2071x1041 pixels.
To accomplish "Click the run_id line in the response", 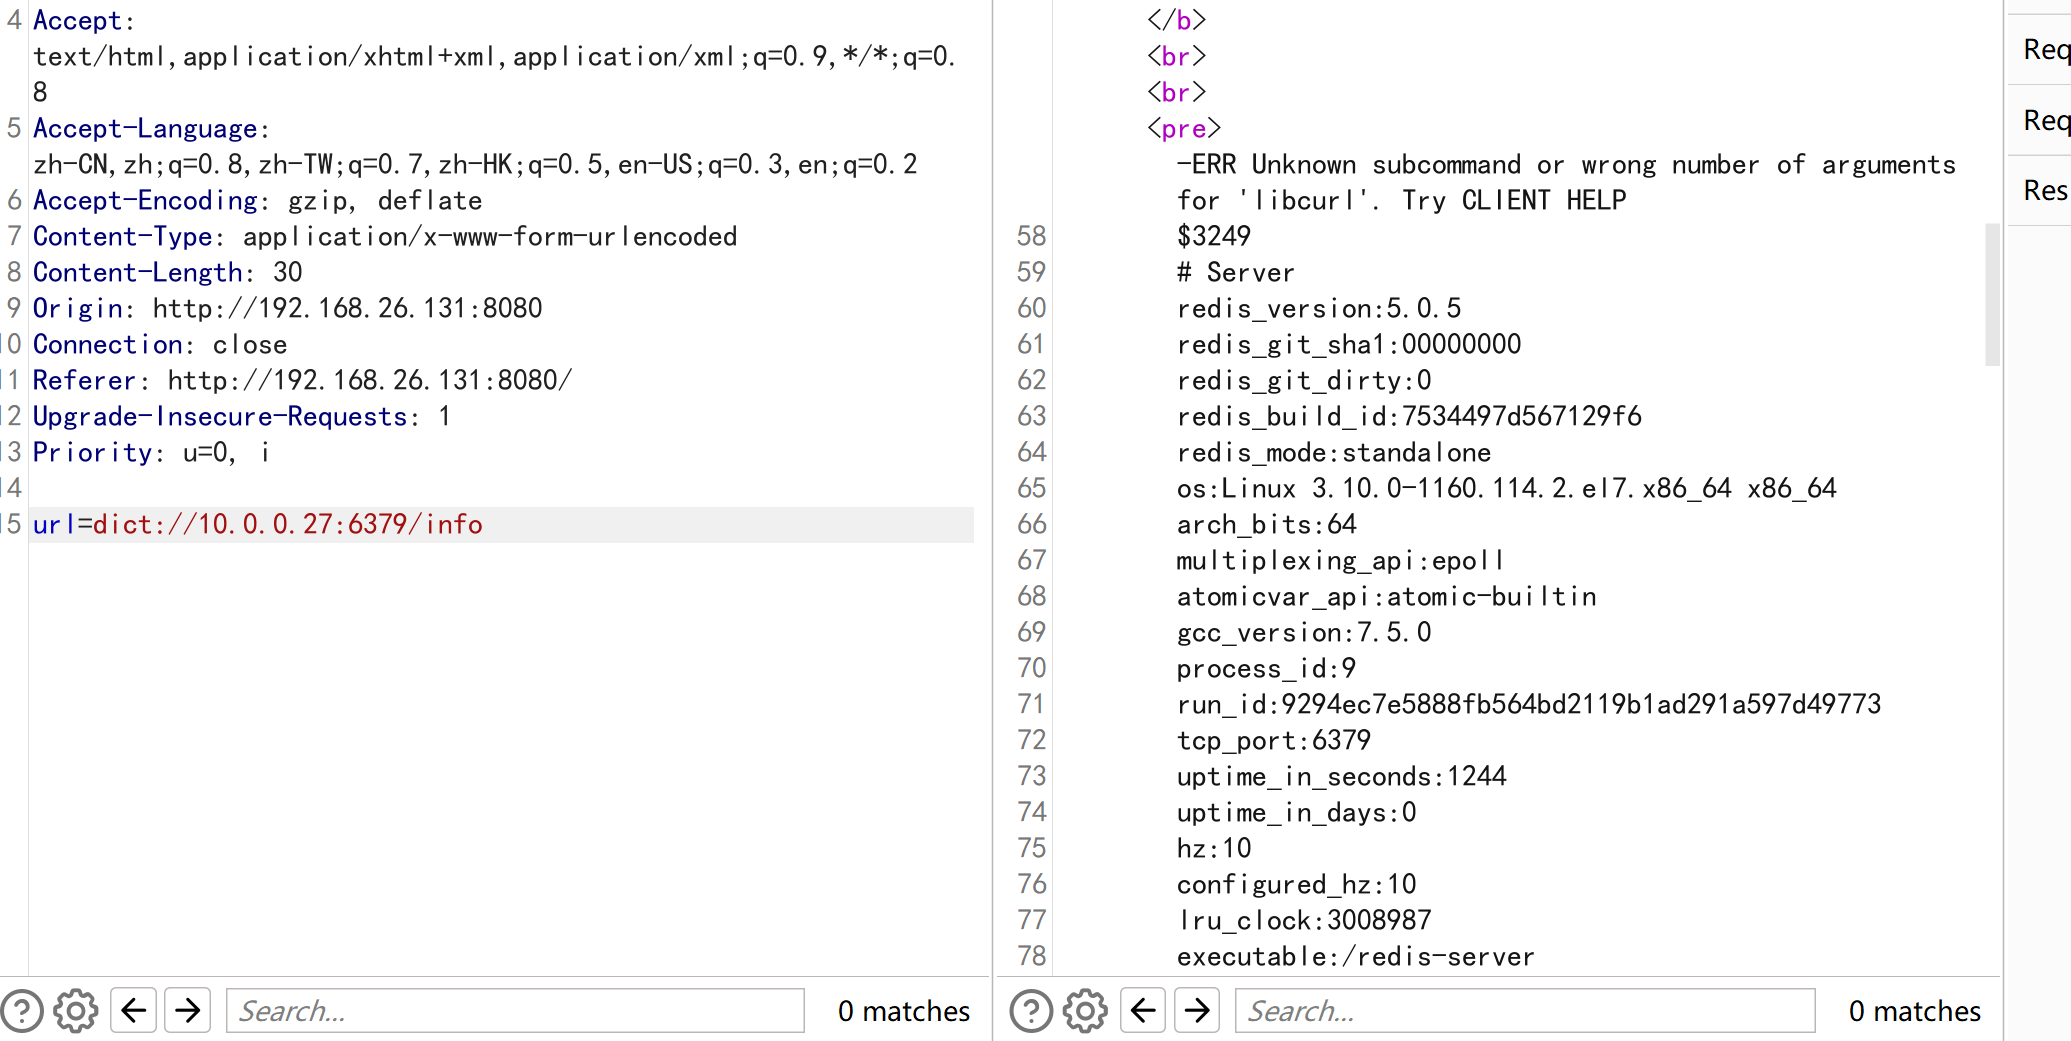I will click(x=1529, y=704).
